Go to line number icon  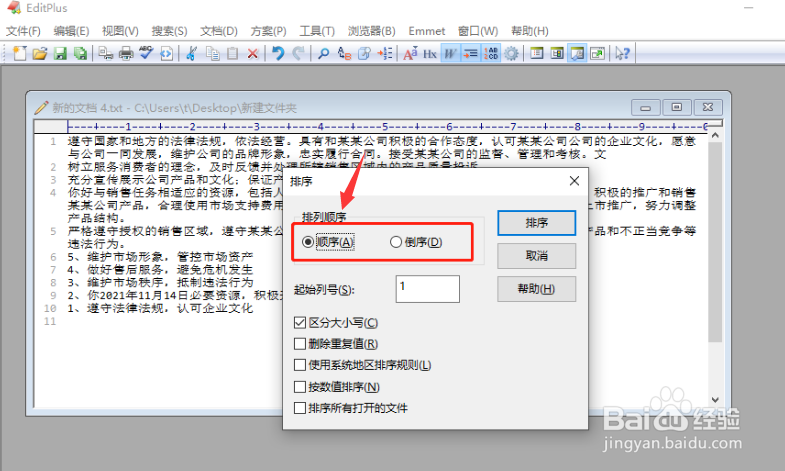tap(385, 53)
